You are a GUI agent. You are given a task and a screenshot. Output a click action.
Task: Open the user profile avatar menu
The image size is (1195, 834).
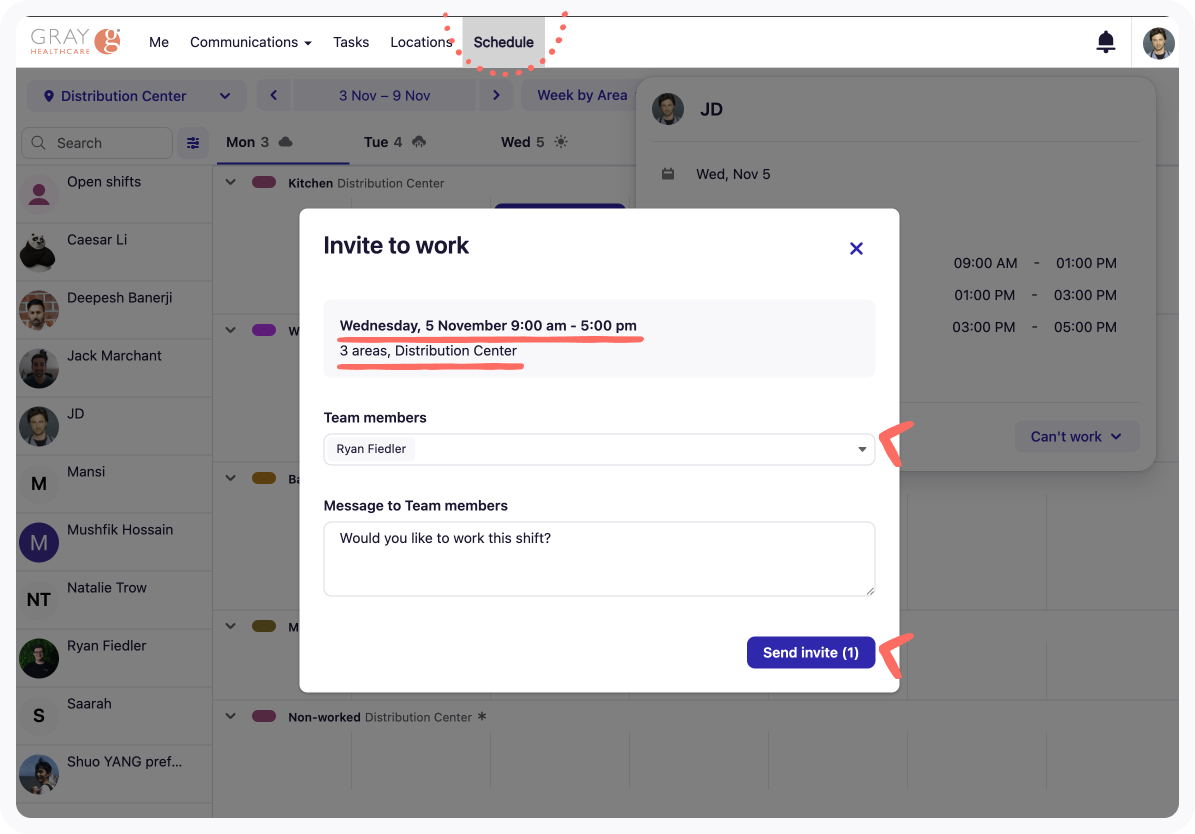1158,43
